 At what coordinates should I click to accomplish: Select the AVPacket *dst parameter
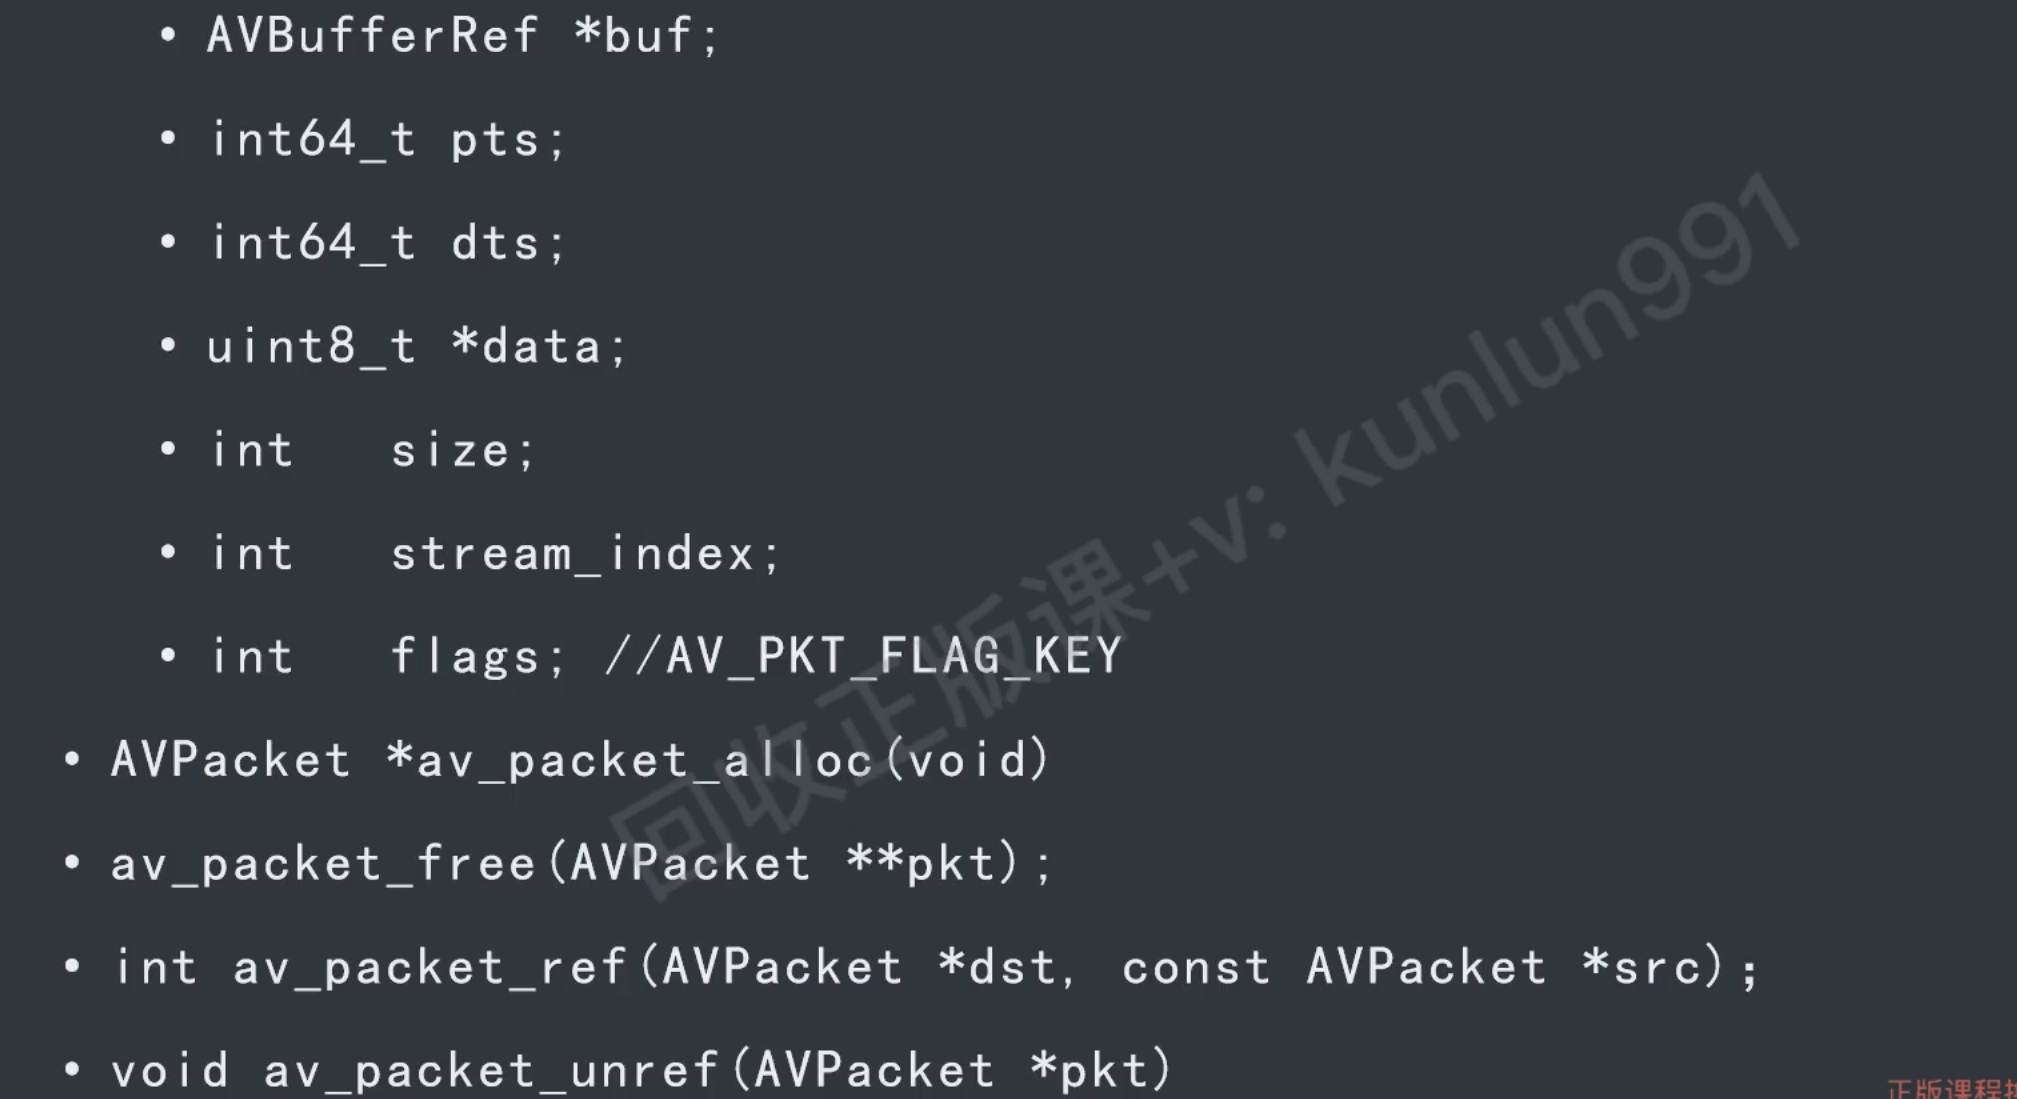pos(858,968)
